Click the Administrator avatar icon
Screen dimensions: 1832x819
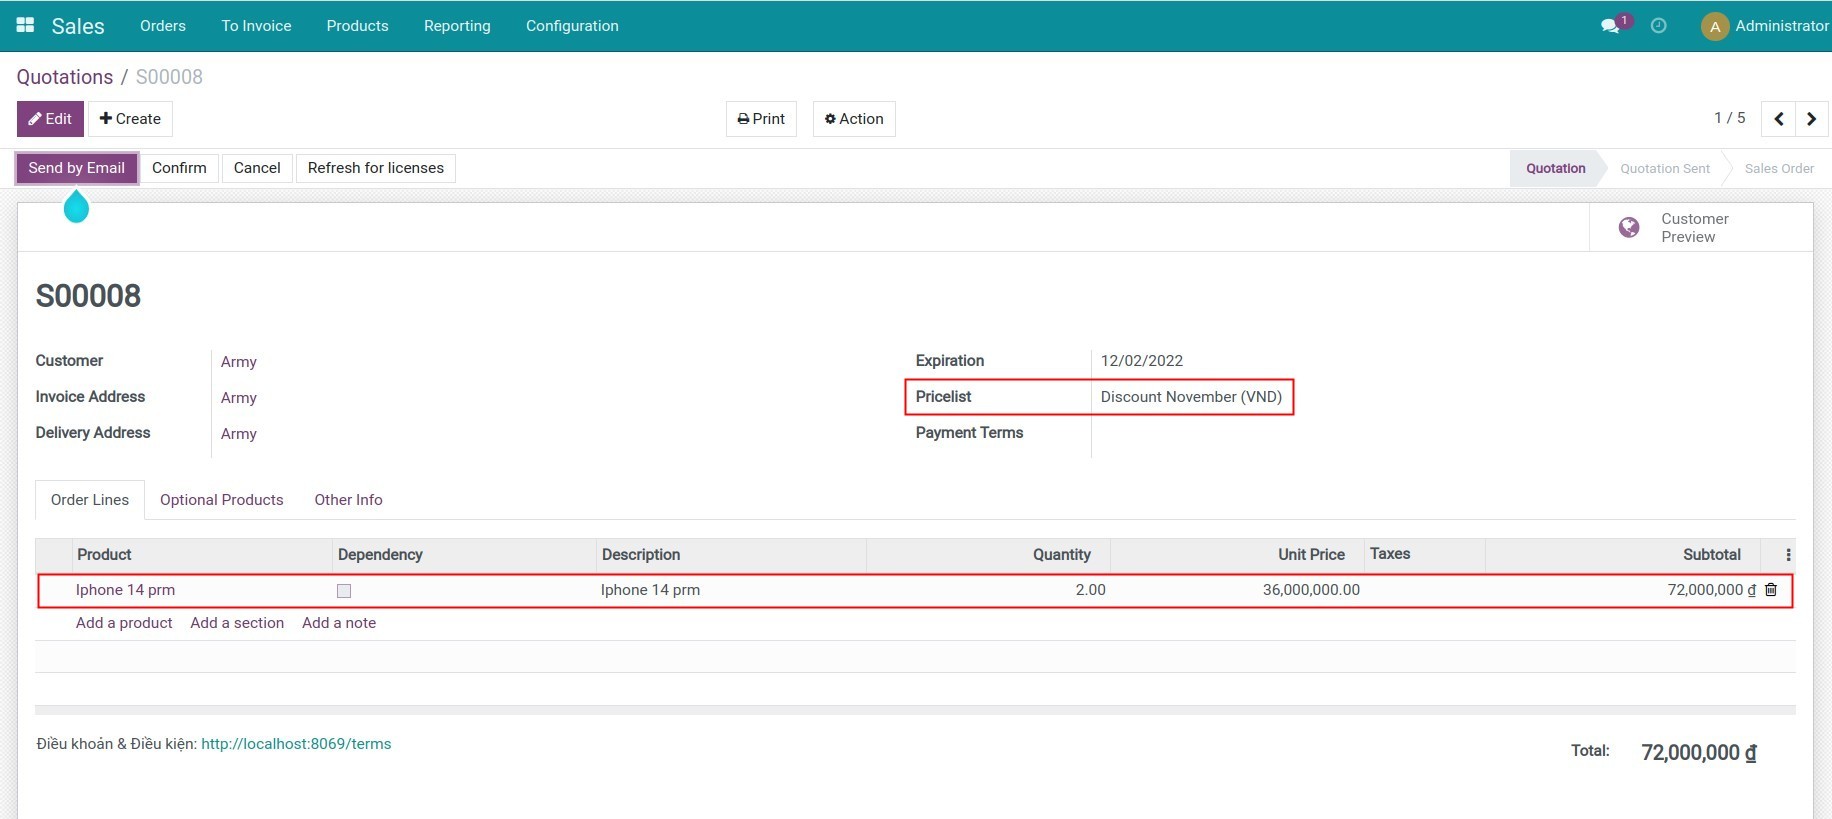1714,26
